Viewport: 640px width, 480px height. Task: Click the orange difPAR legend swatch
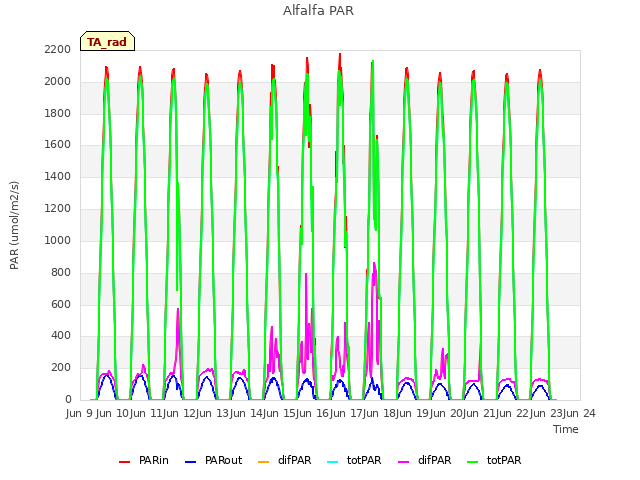coord(264,462)
